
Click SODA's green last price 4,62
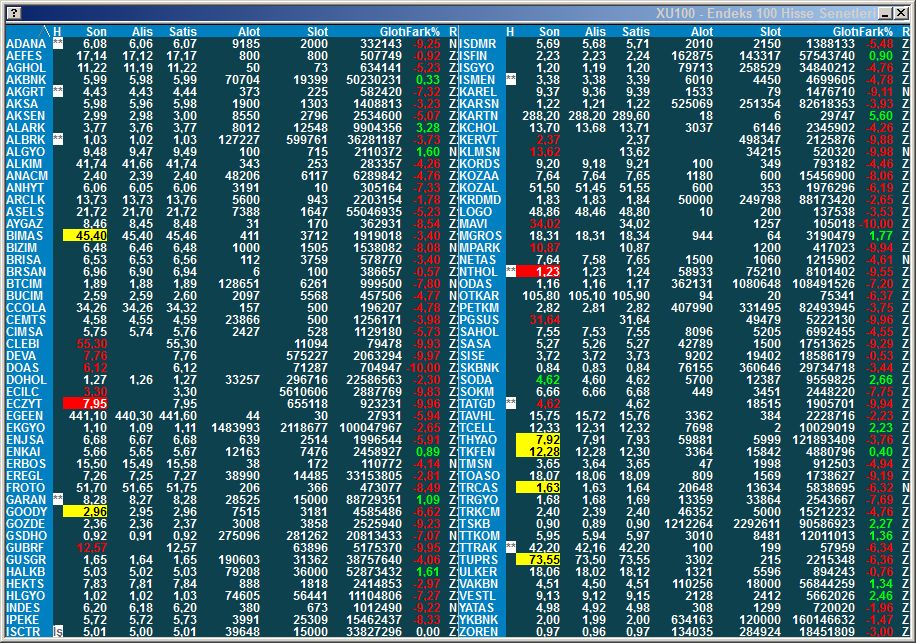[548, 380]
